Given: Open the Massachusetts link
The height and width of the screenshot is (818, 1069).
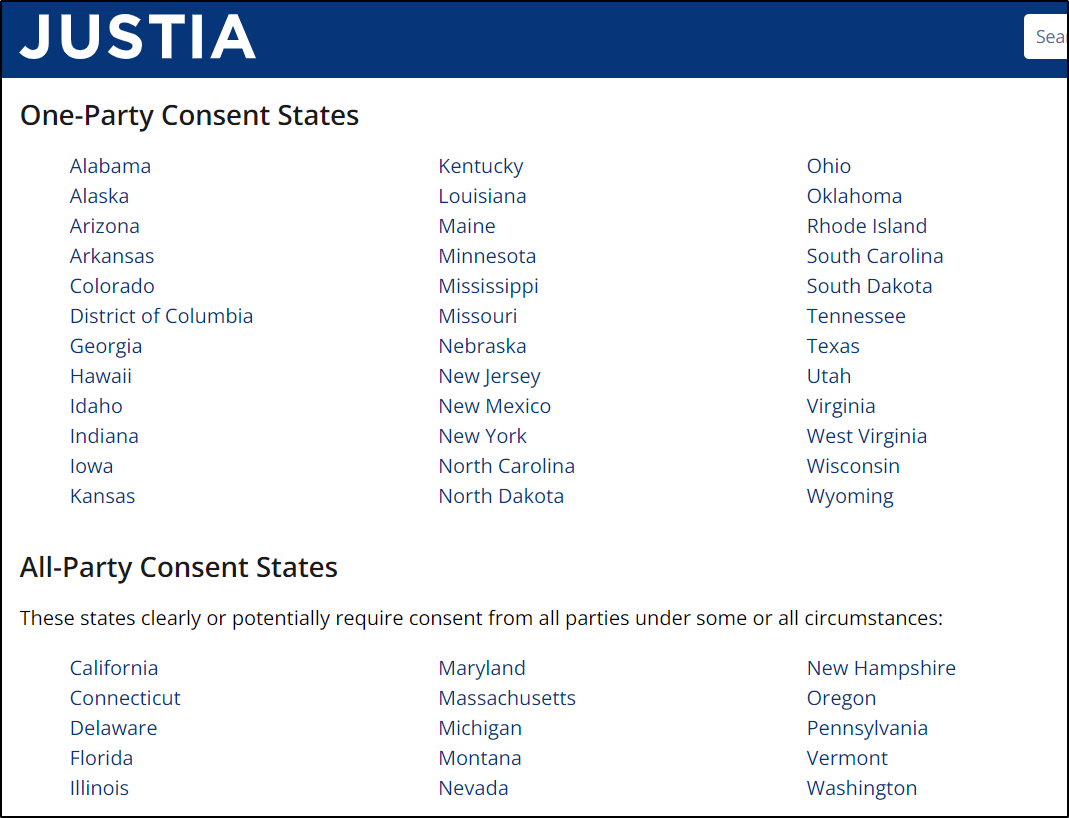Looking at the screenshot, I should tap(507, 697).
